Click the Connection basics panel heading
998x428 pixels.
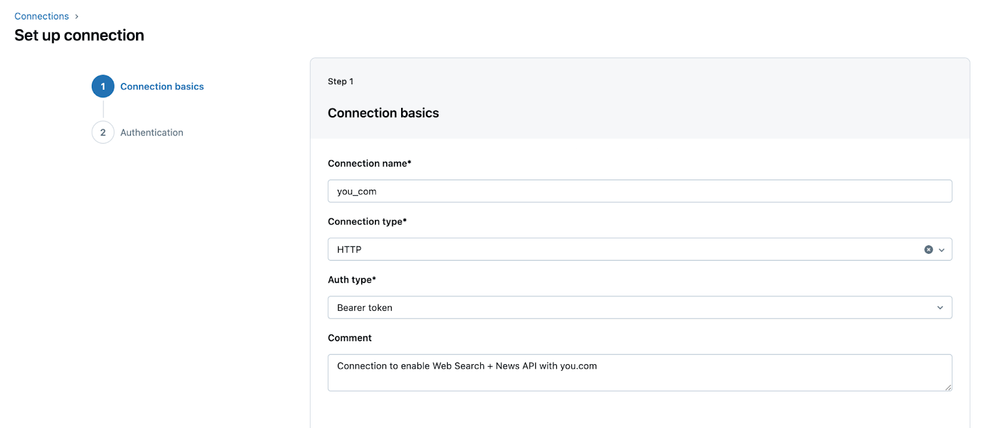point(383,113)
